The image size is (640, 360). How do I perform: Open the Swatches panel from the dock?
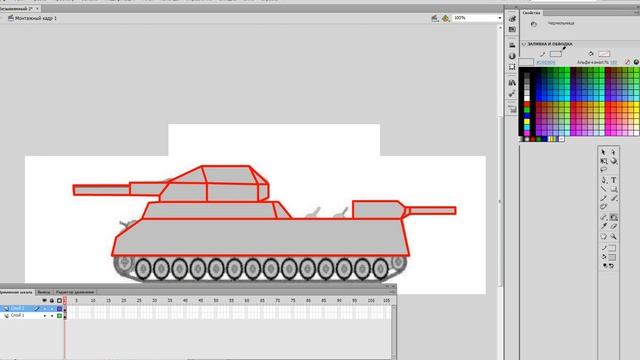(512, 30)
